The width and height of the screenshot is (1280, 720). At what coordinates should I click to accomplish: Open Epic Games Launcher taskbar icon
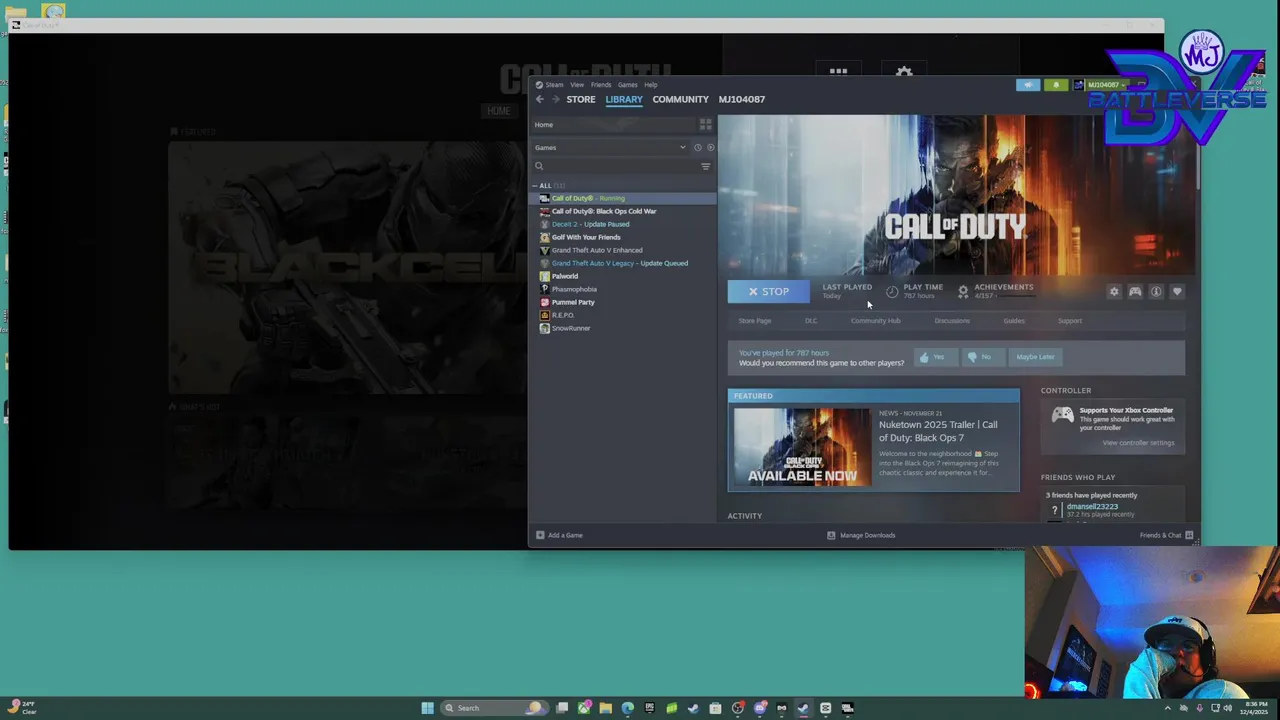[650, 708]
